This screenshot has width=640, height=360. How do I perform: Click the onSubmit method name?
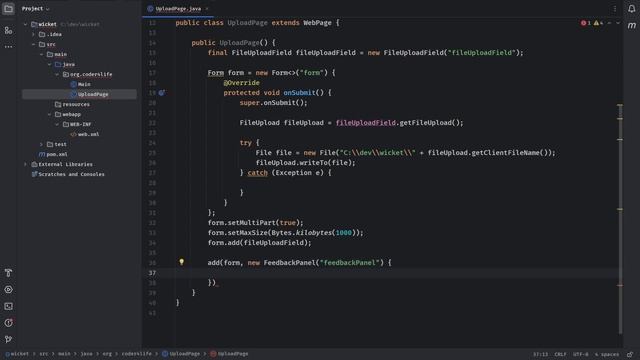tap(300, 93)
